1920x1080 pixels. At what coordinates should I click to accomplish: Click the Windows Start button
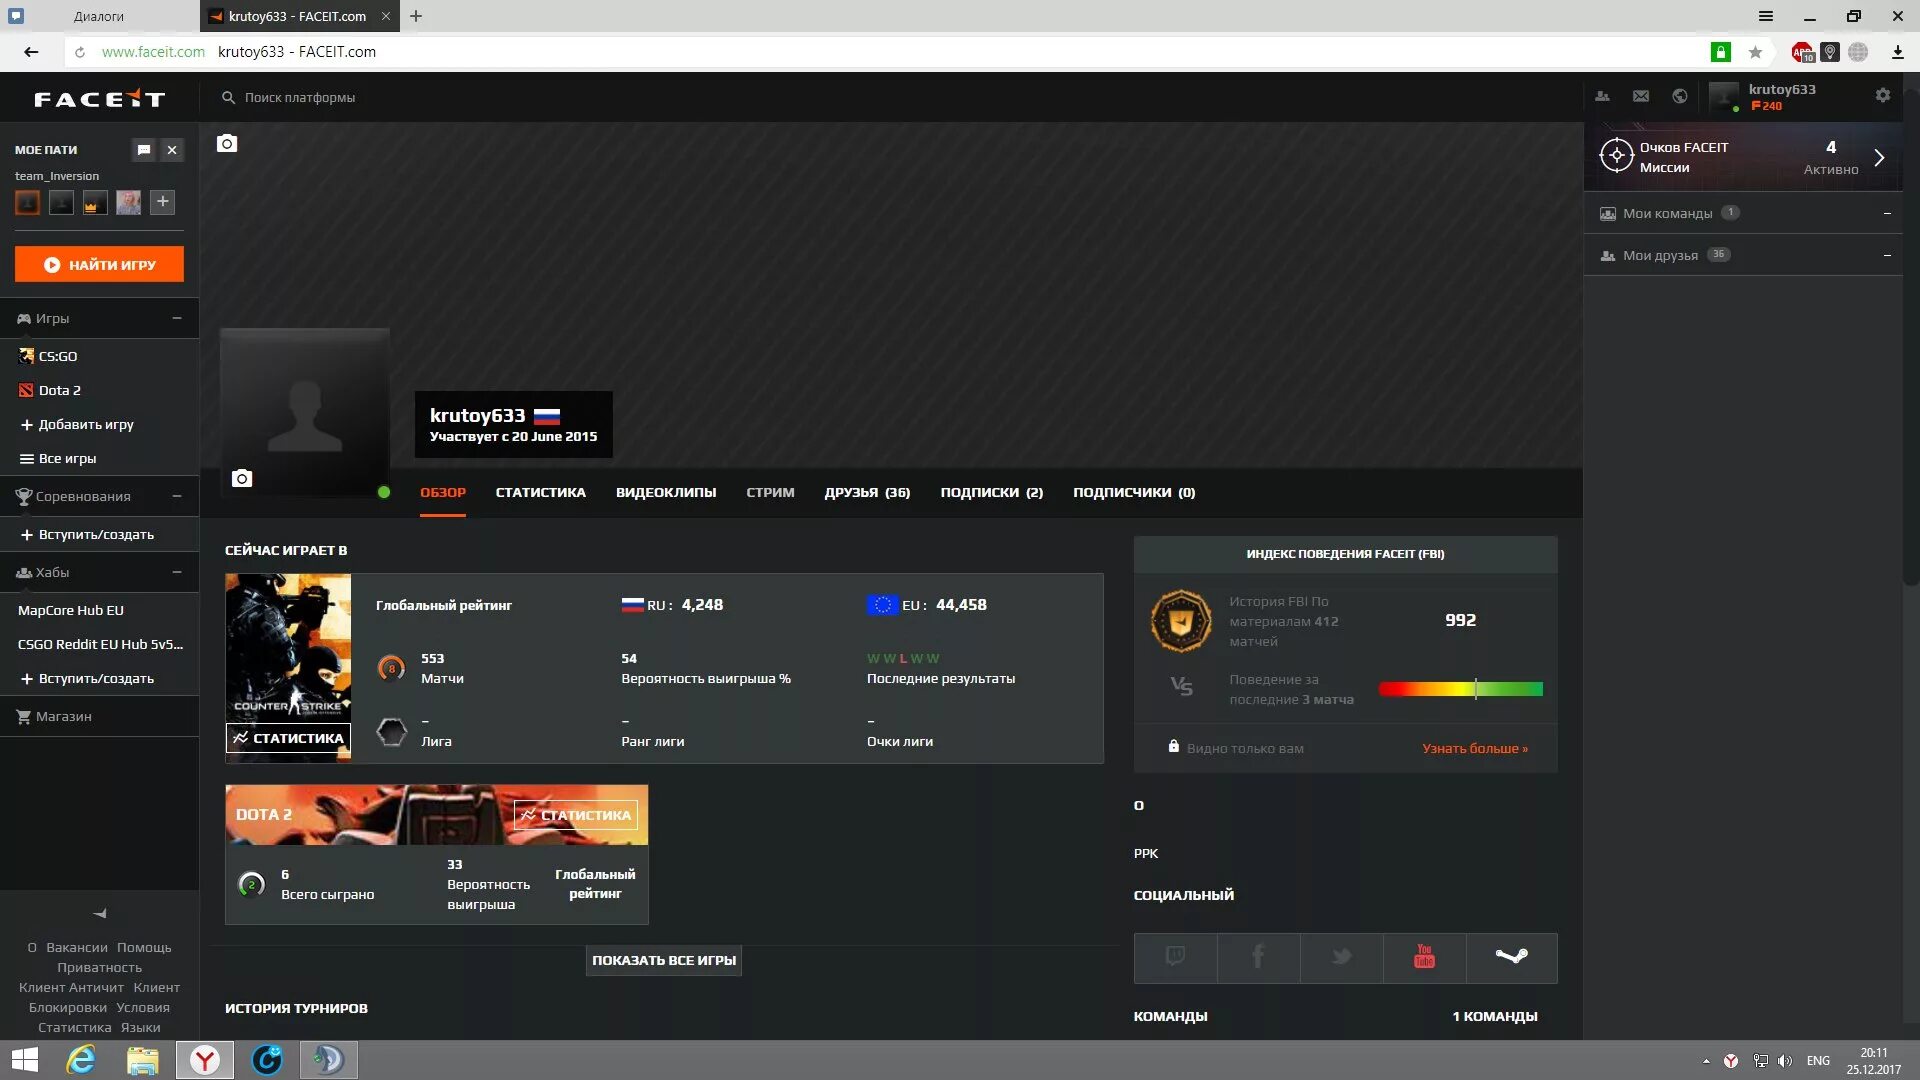tap(24, 1060)
